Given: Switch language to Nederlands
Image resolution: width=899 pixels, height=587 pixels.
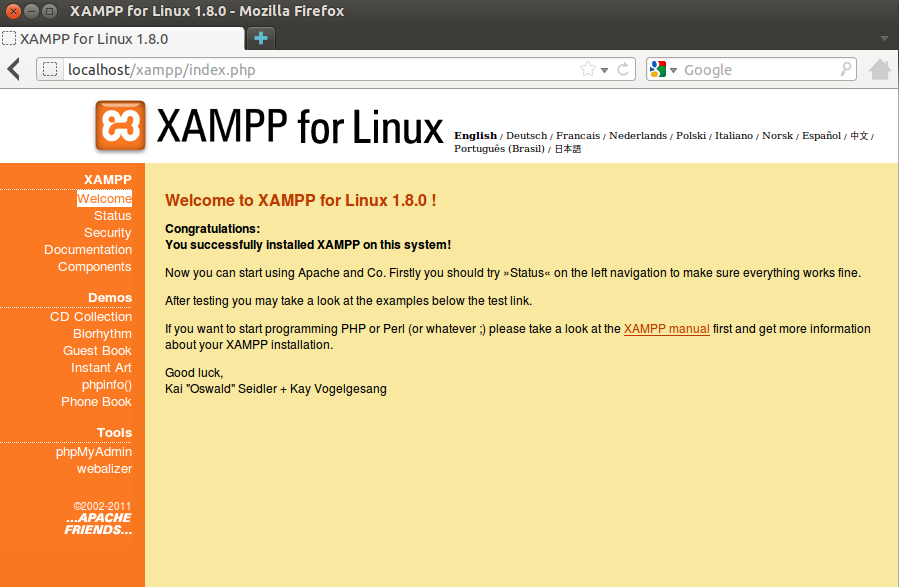Looking at the screenshot, I should (638, 135).
